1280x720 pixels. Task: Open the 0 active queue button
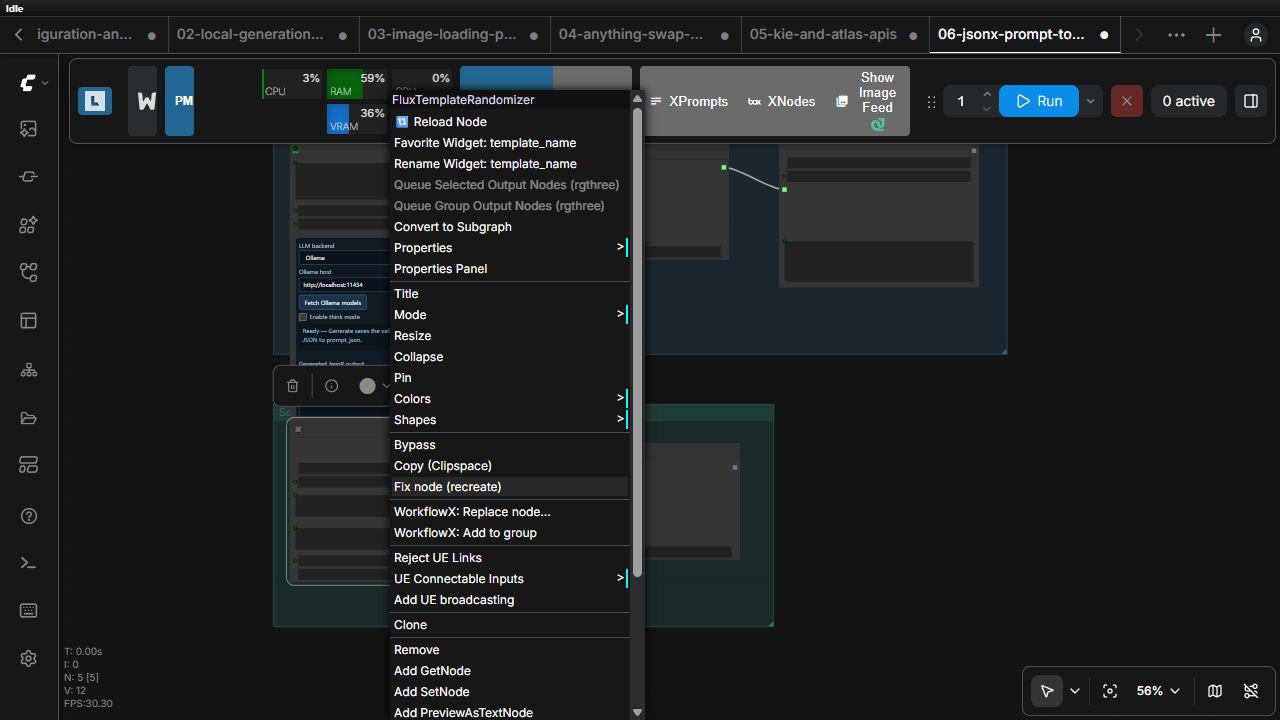tap(1188, 101)
